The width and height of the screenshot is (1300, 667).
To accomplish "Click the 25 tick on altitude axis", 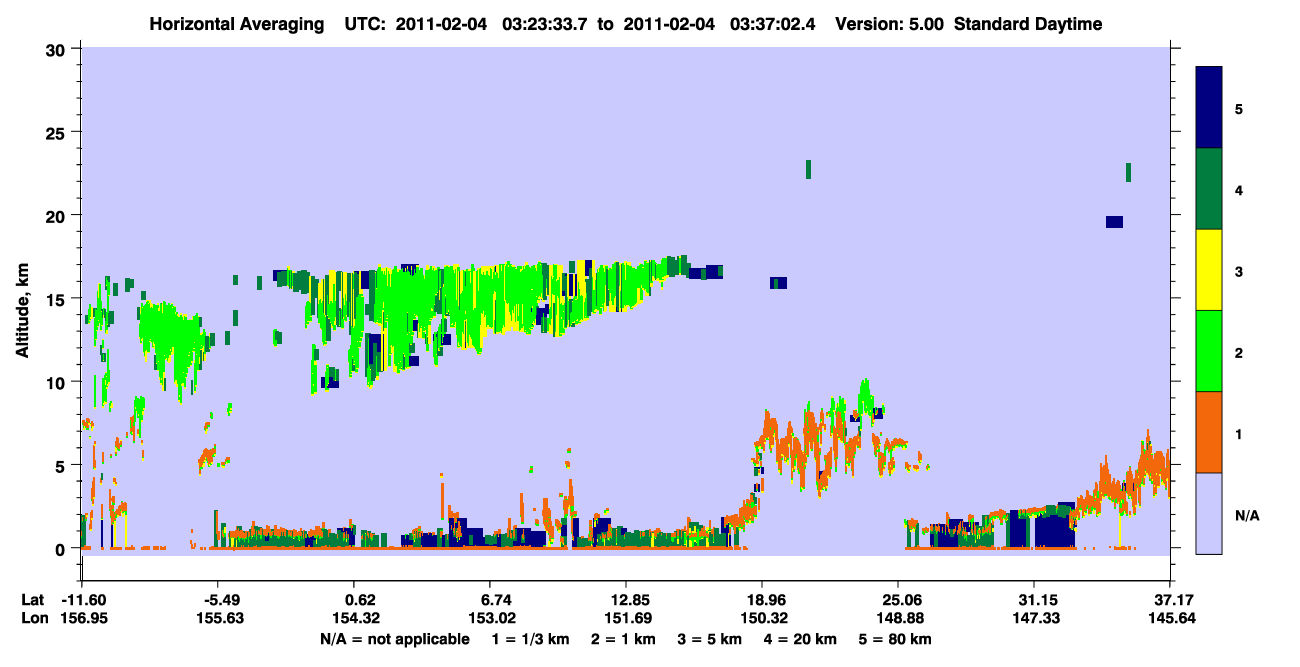I will 58,132.
